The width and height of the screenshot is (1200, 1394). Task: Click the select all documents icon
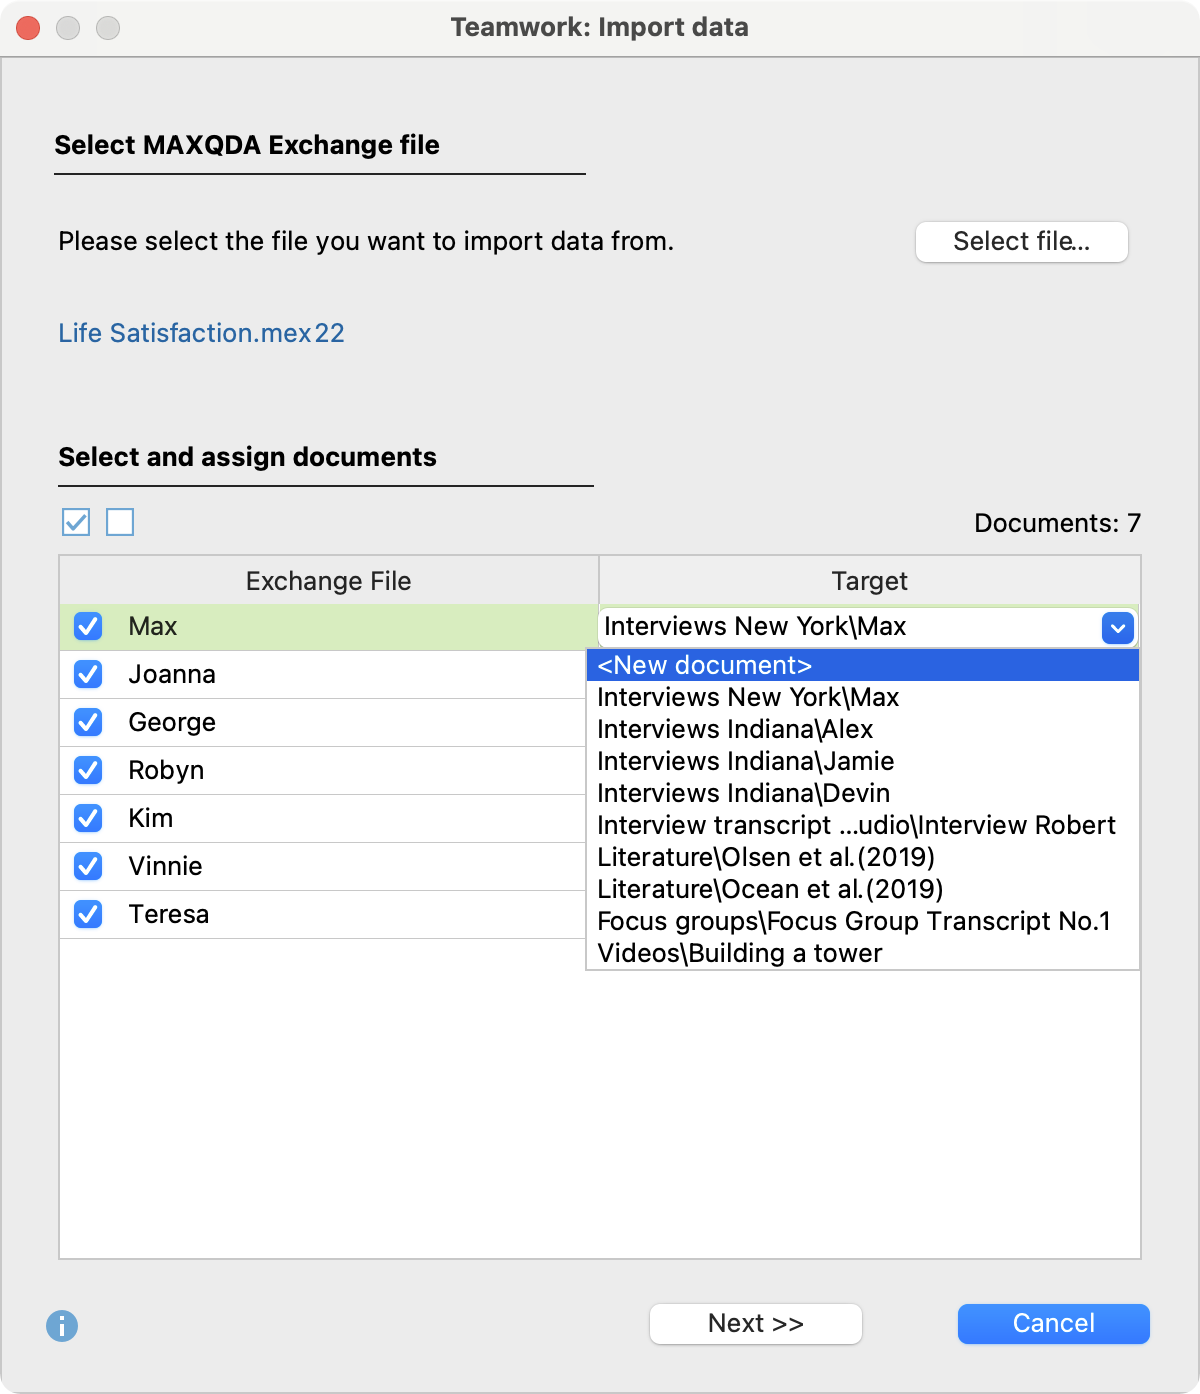[x=76, y=522]
